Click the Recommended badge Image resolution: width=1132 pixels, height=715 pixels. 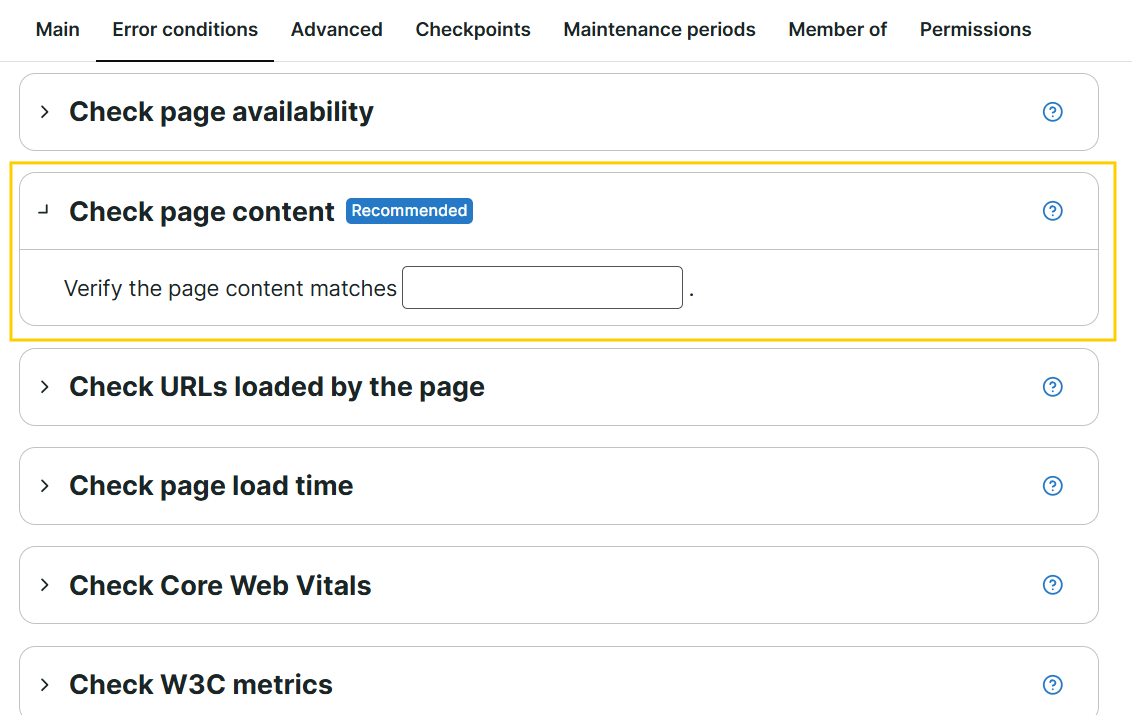click(409, 211)
